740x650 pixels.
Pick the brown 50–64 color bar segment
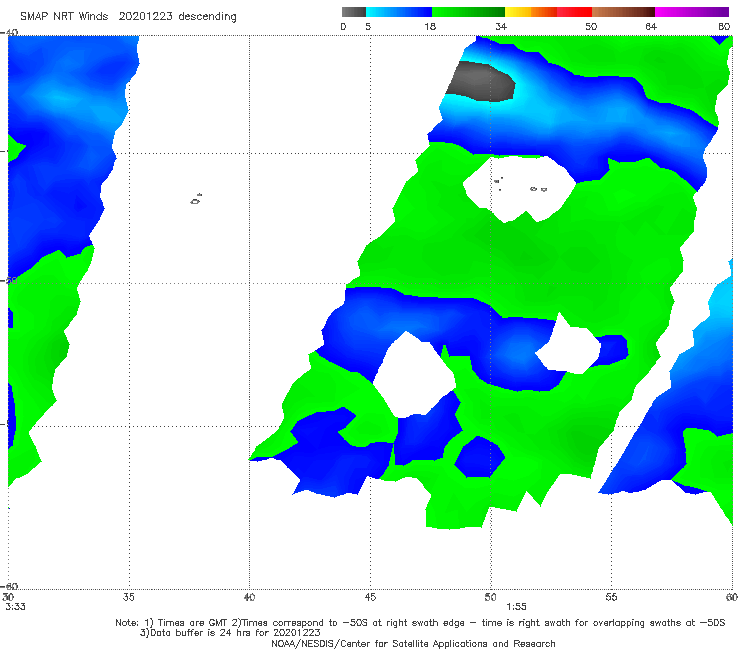click(623, 12)
